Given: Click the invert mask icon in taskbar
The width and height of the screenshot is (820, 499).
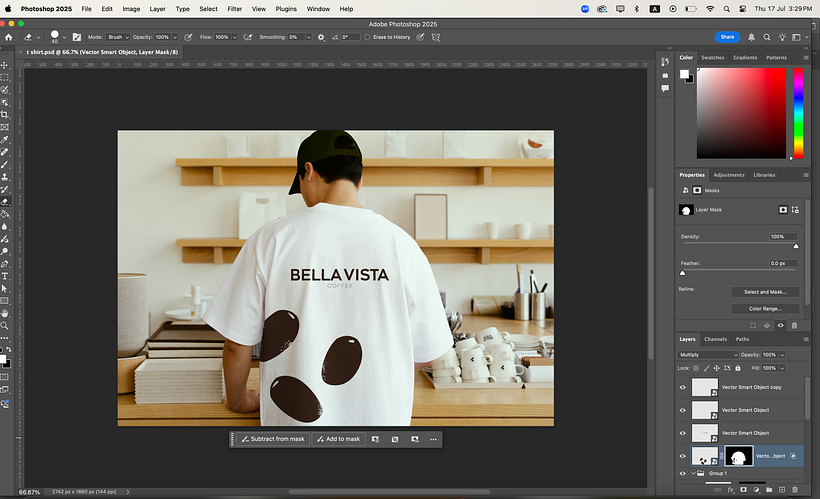Looking at the screenshot, I should point(395,439).
